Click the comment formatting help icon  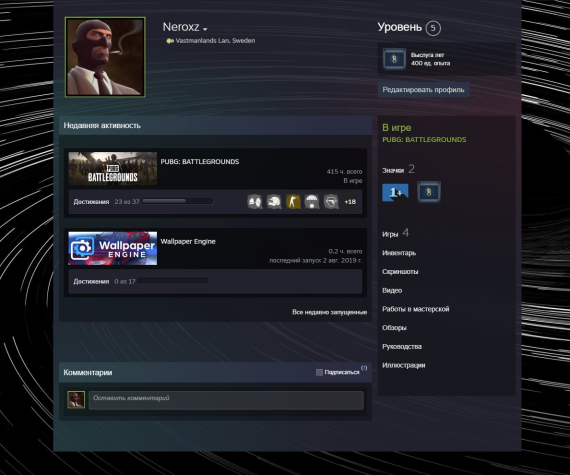tap(364, 368)
